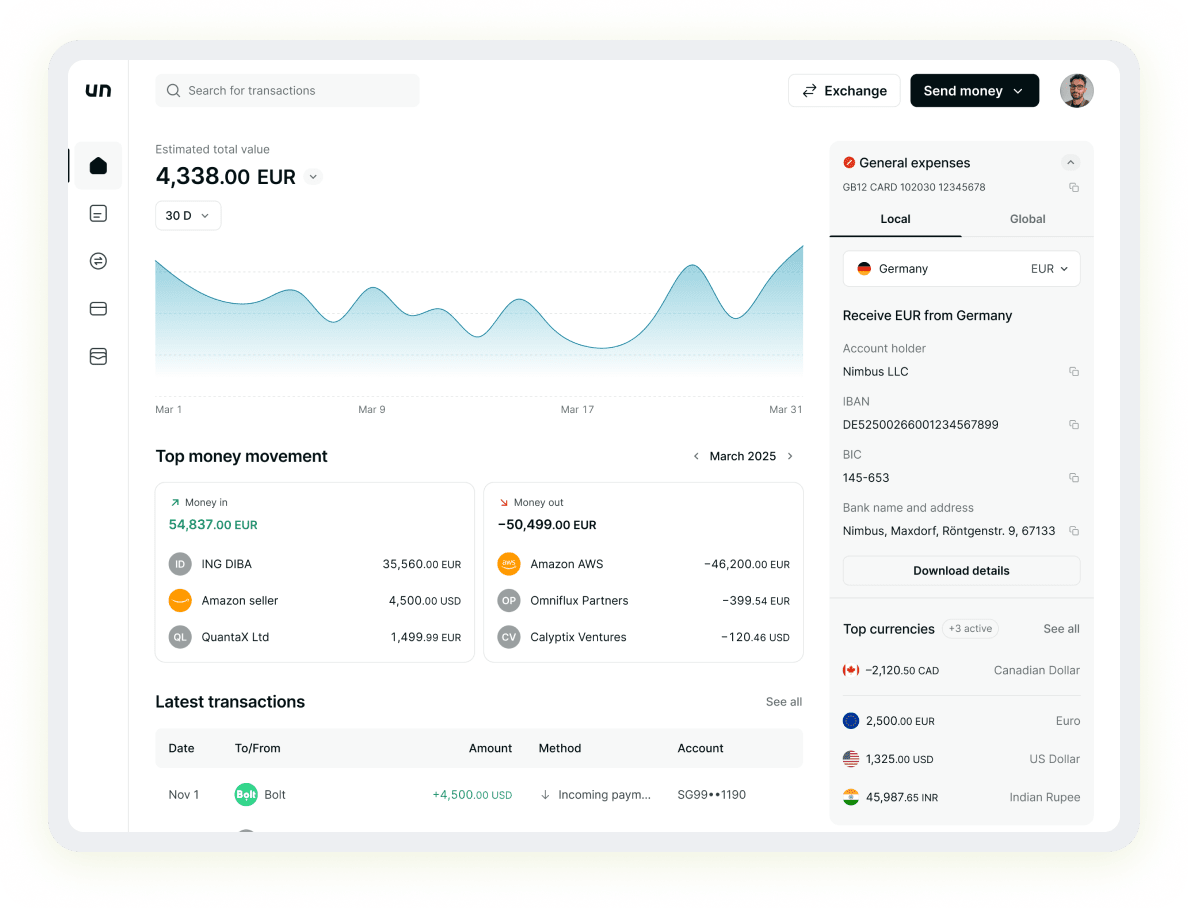This screenshot has width=1189, height=909.
Task: Click the Bolt logo in transactions
Action: pos(246,795)
